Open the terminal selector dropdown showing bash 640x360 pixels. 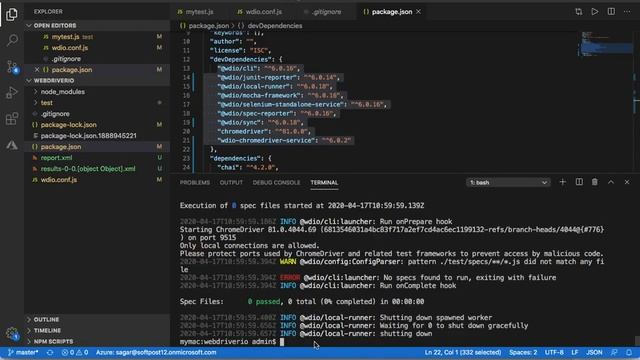point(508,182)
